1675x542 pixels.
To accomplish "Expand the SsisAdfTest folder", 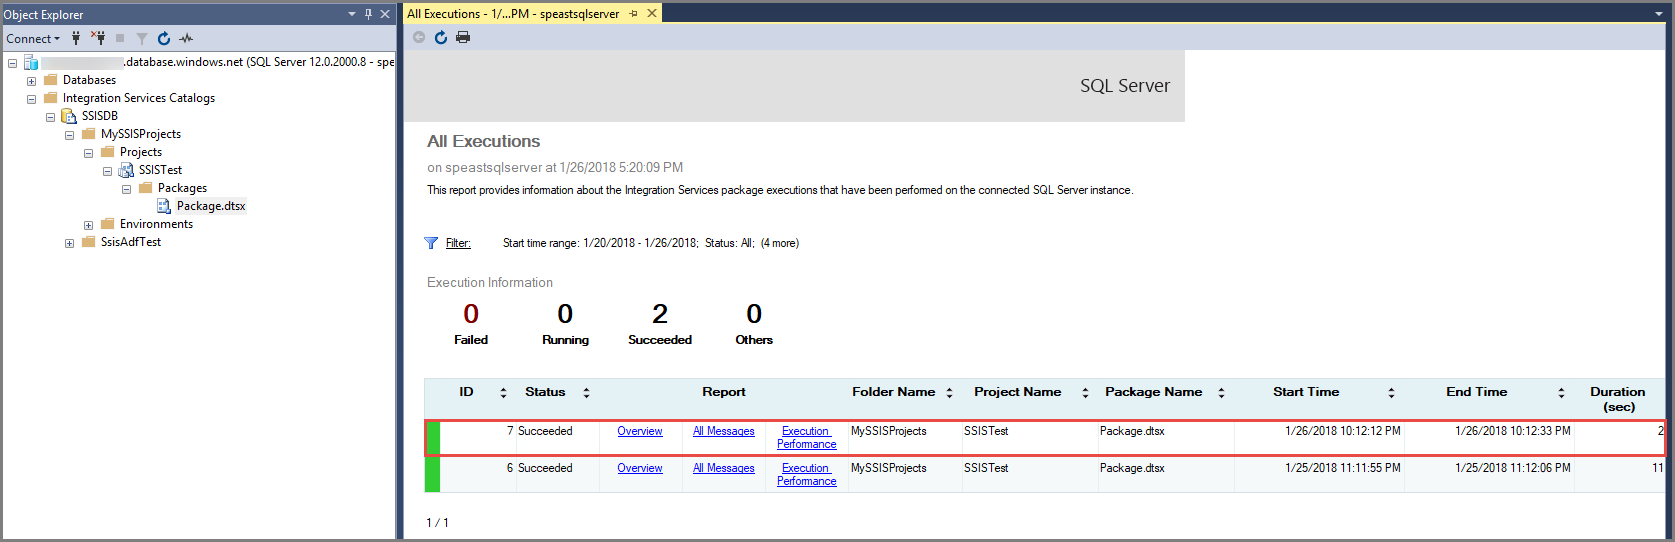I will coord(69,243).
